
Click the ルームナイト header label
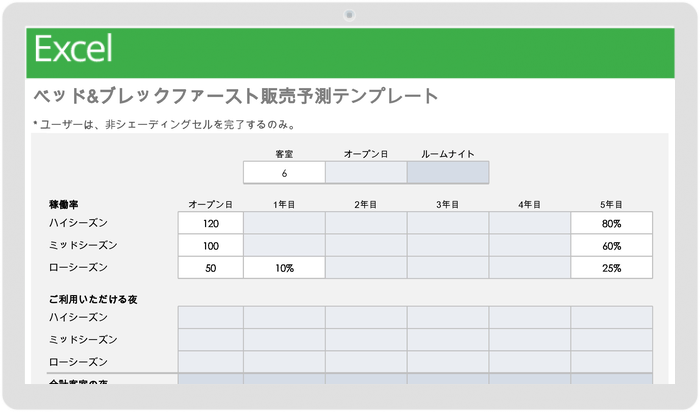click(448, 154)
